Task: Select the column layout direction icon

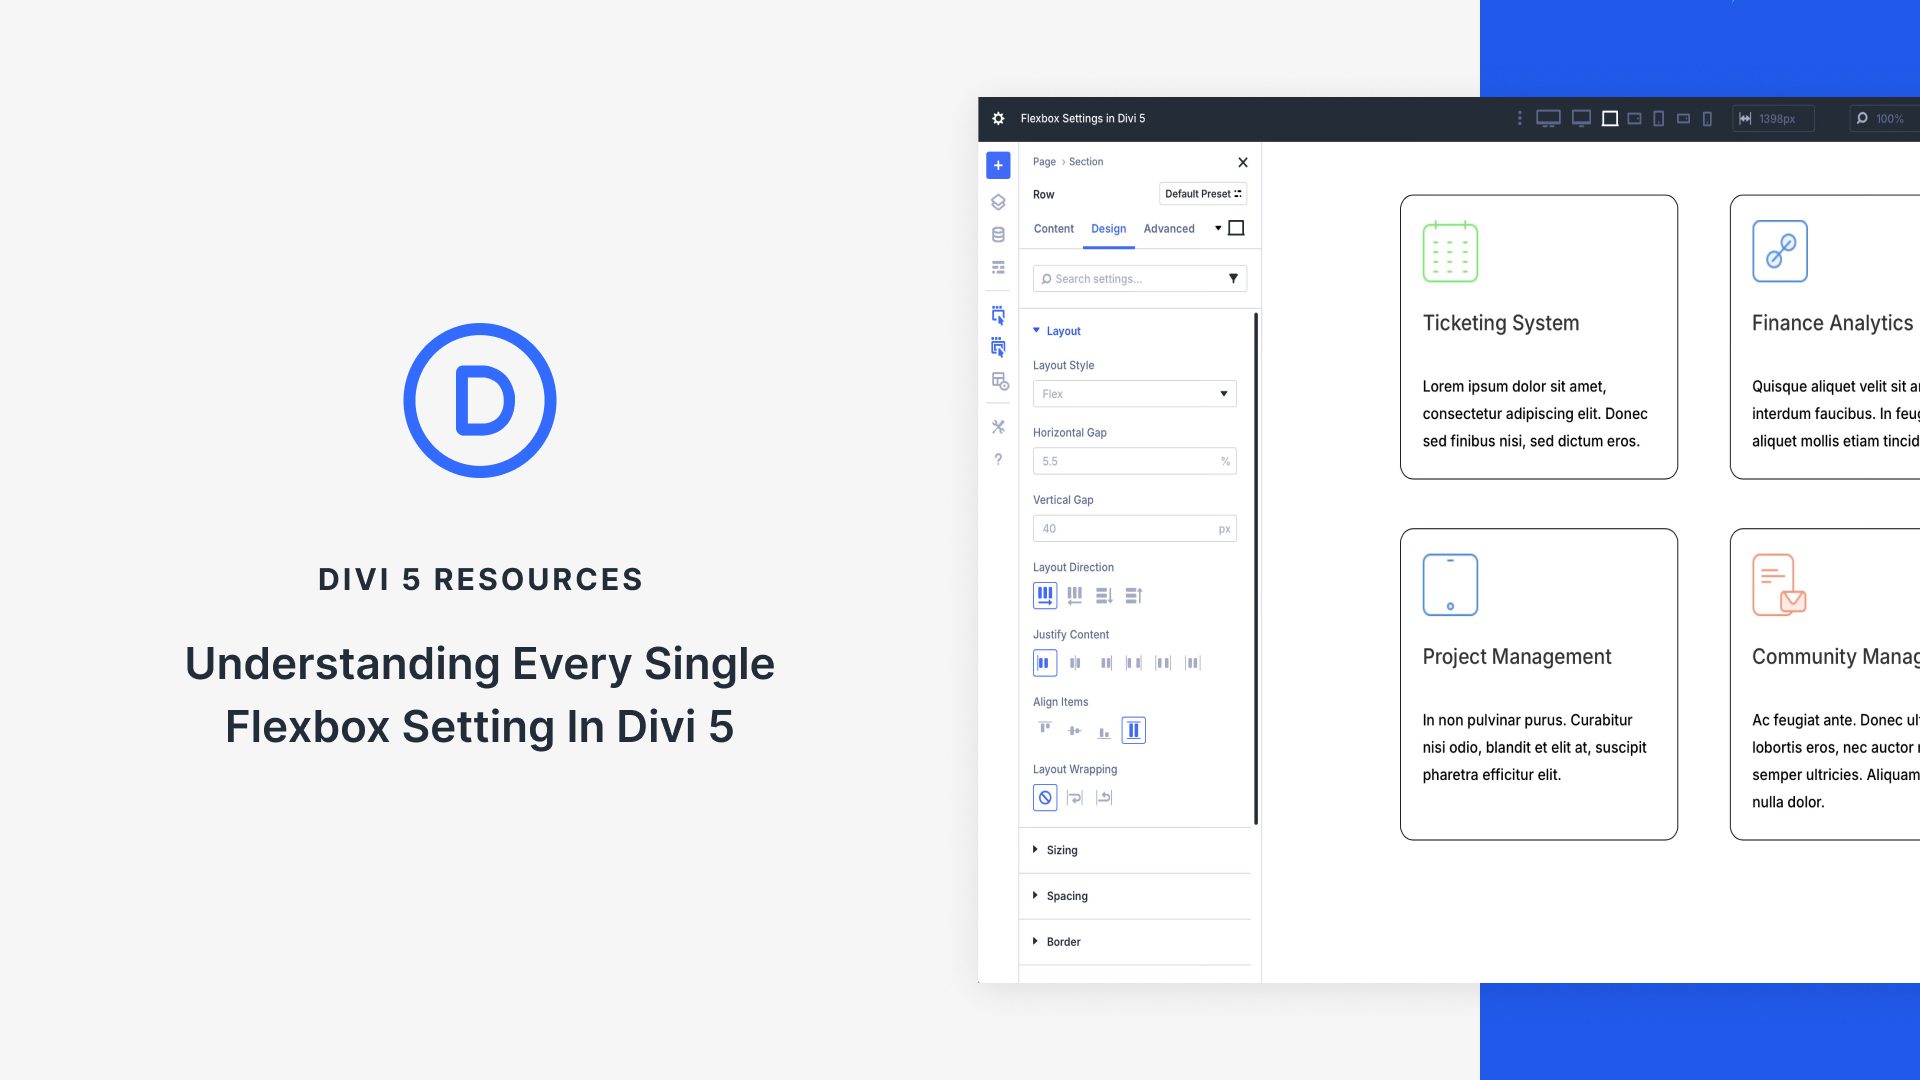Action: 1104,595
